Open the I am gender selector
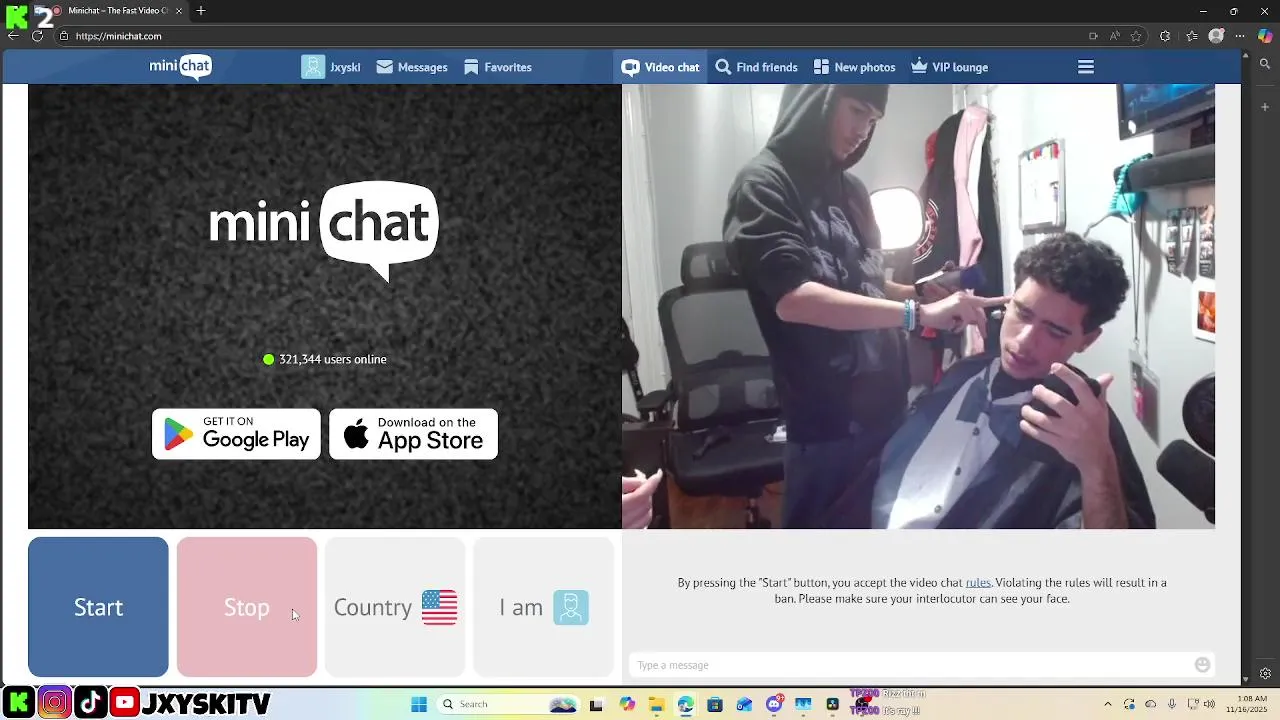 tap(543, 607)
